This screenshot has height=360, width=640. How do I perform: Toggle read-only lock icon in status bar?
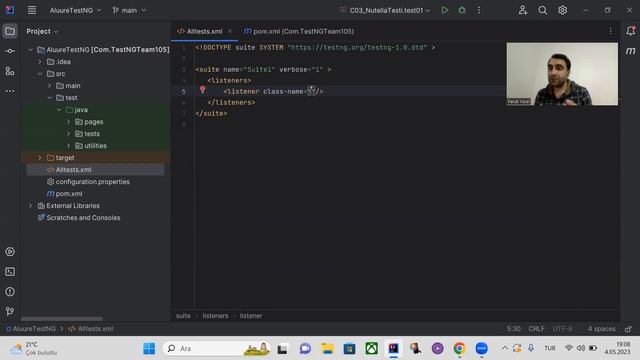tap(629, 329)
